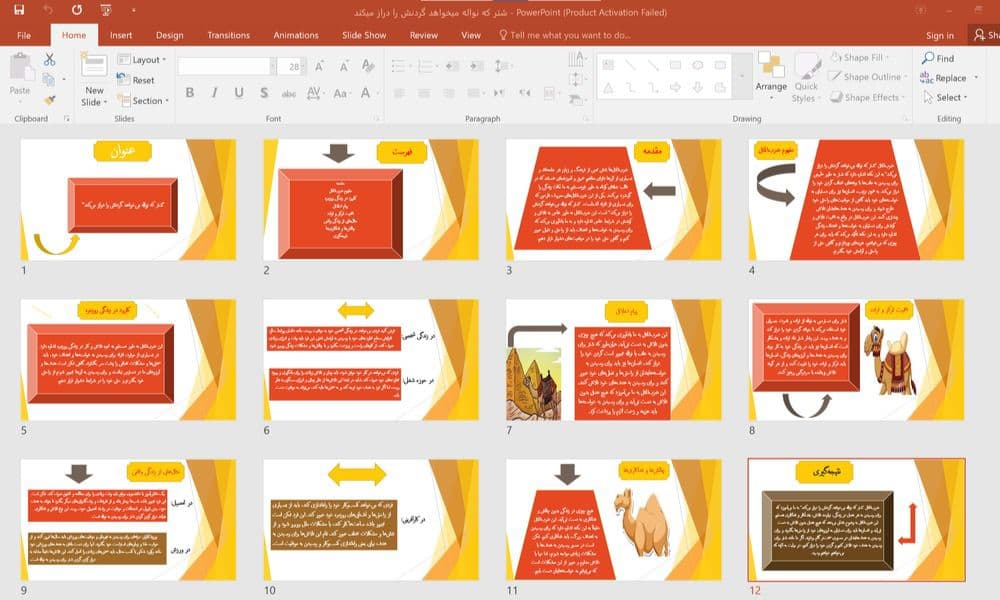Click the Start From Beginning icon in title bar
Screen dimensions: 1000x600
106,10
